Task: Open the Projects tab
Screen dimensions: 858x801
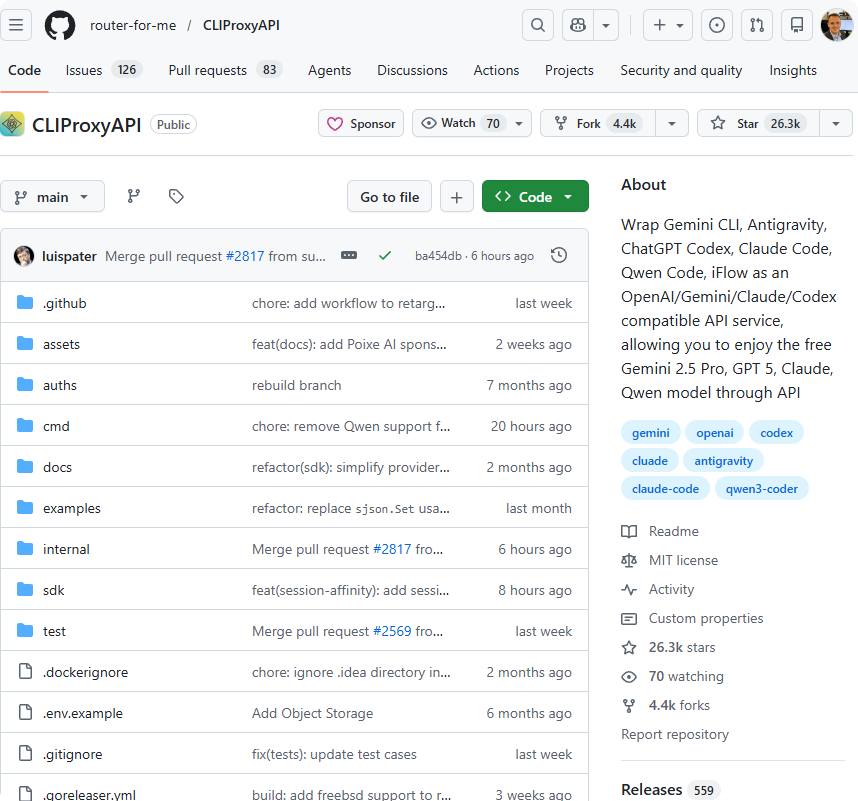Action: [x=569, y=71]
